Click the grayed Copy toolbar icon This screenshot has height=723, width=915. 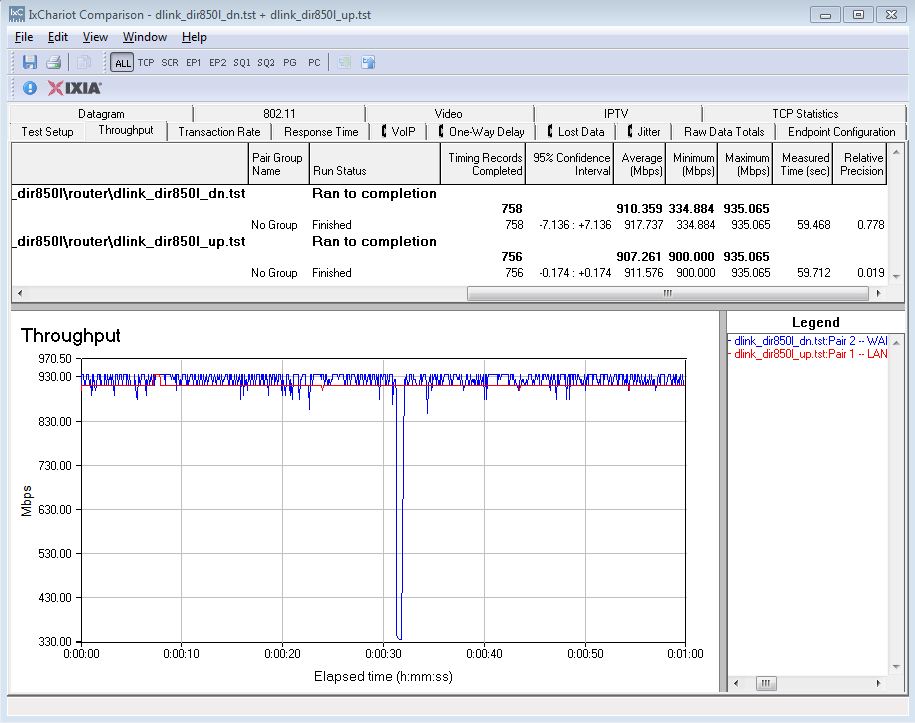pyautogui.click(x=84, y=62)
